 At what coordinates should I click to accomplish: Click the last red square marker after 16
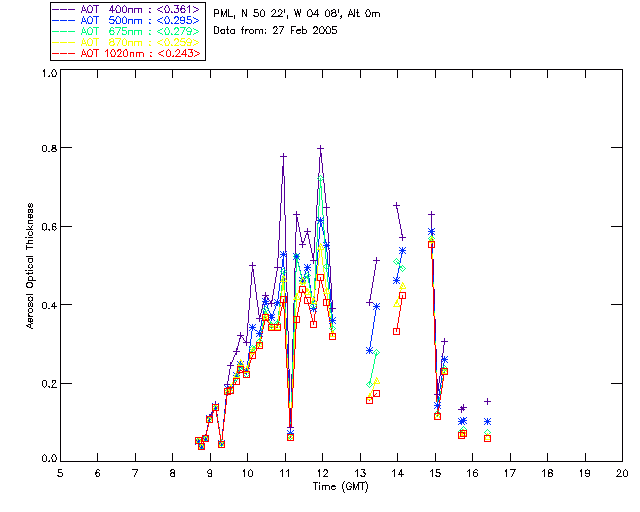[487, 439]
